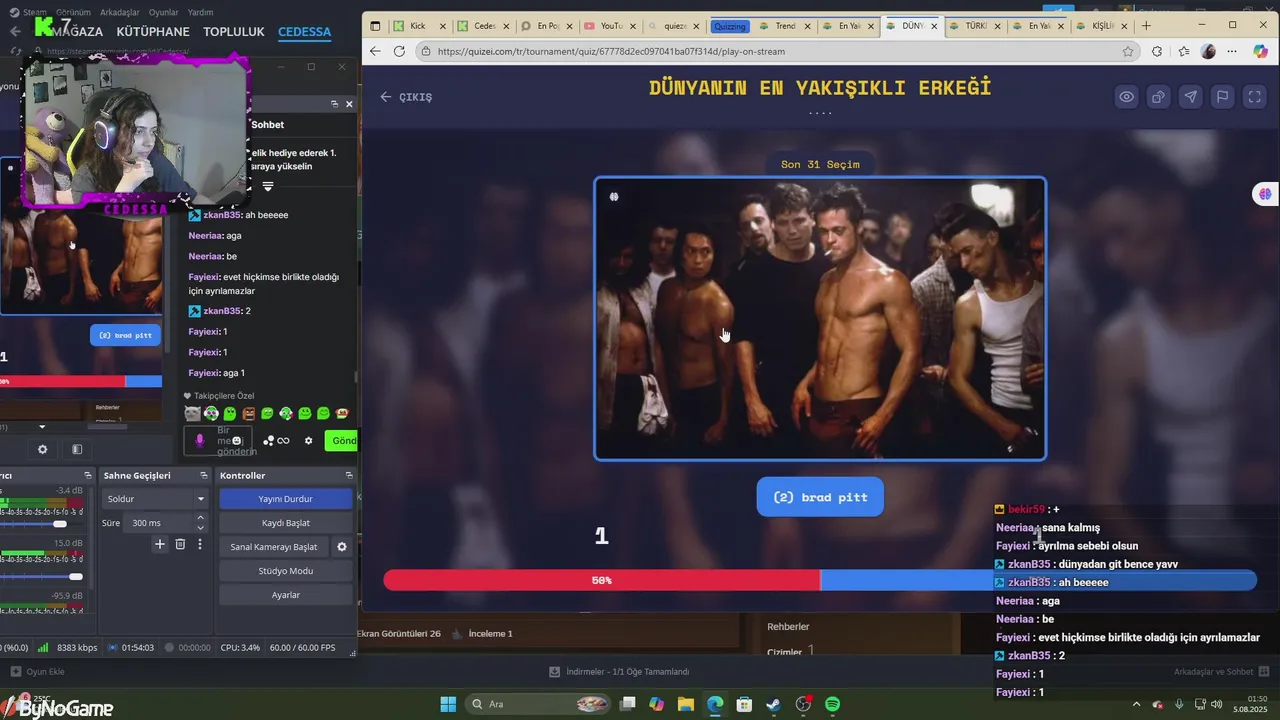Bookmark page with the star icon
This screenshot has width=1280, height=720.
(1128, 51)
